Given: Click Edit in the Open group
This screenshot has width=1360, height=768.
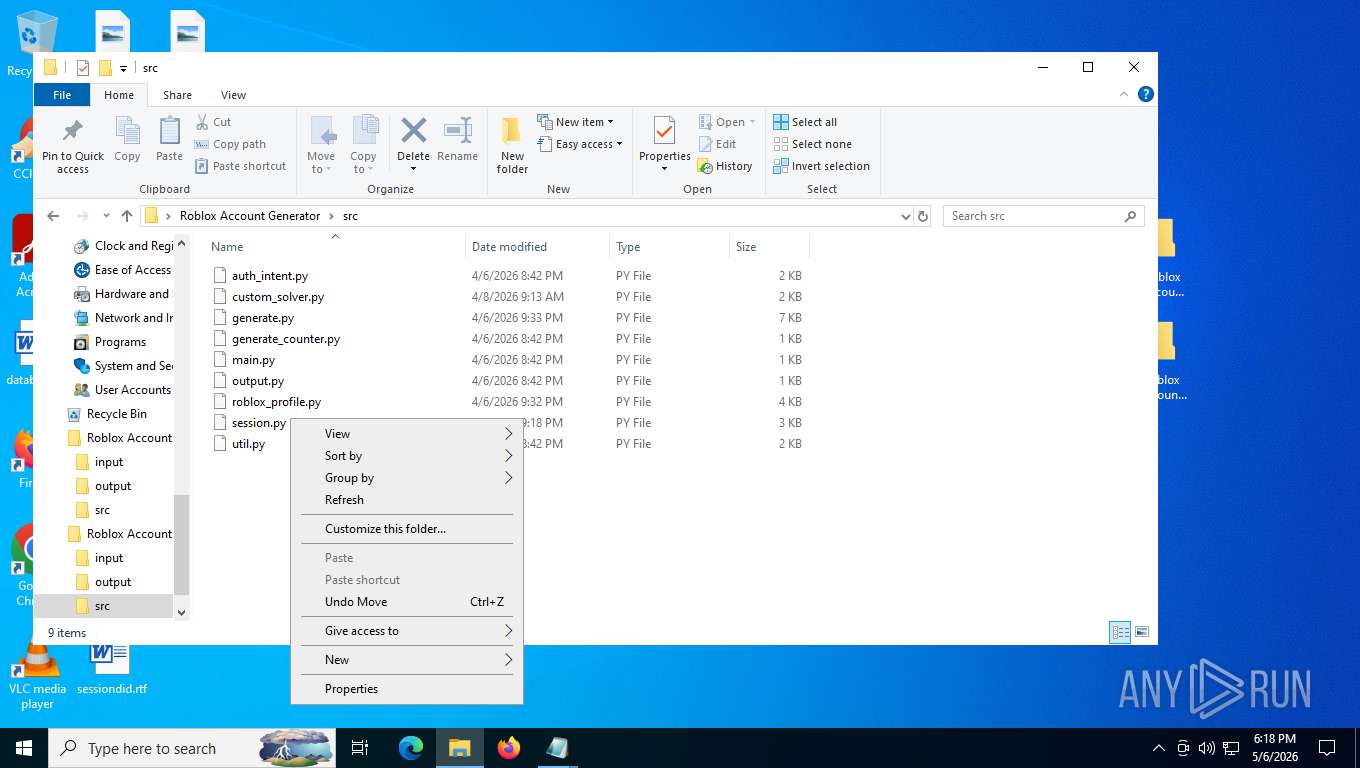Looking at the screenshot, I should [x=717, y=144].
